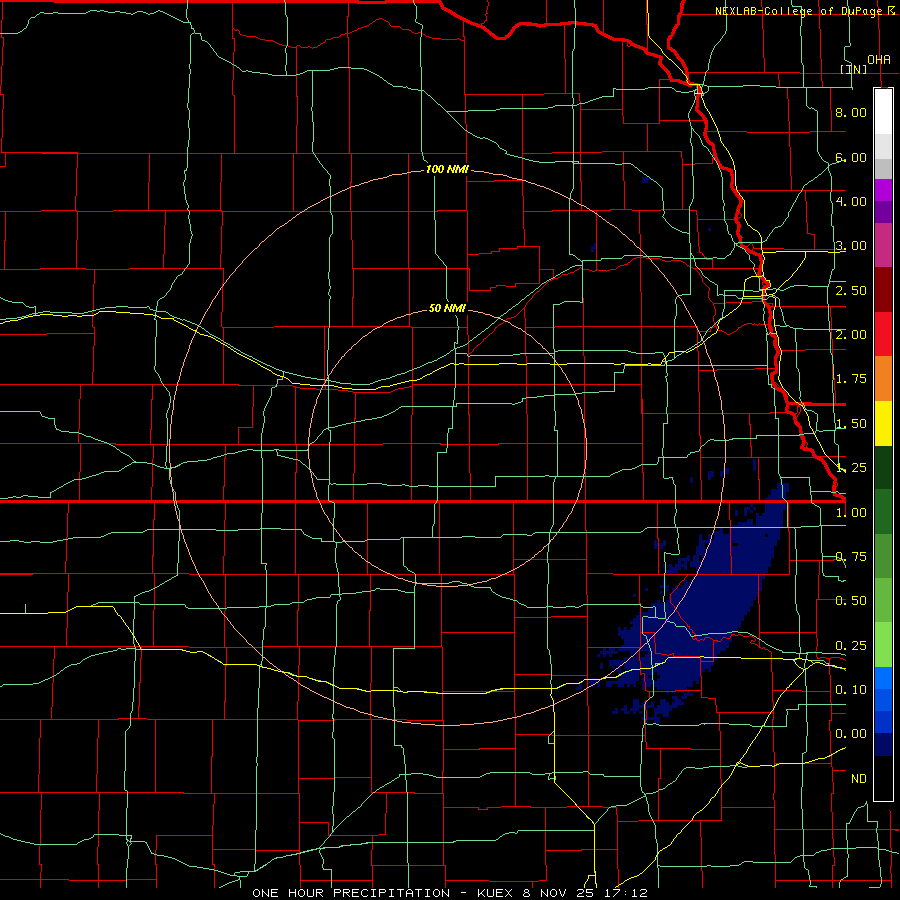This screenshot has height=900, width=900.
Task: Click the 0.25 legend value
Action: [851, 646]
